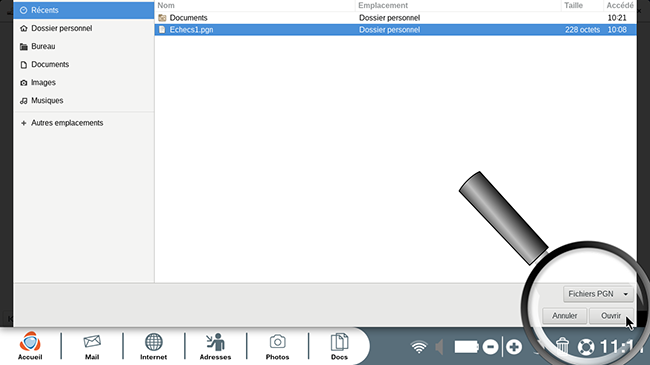Screen dimensions: 650x365
Task: Click the 10:21 access time cell
Action: (x=617, y=18)
